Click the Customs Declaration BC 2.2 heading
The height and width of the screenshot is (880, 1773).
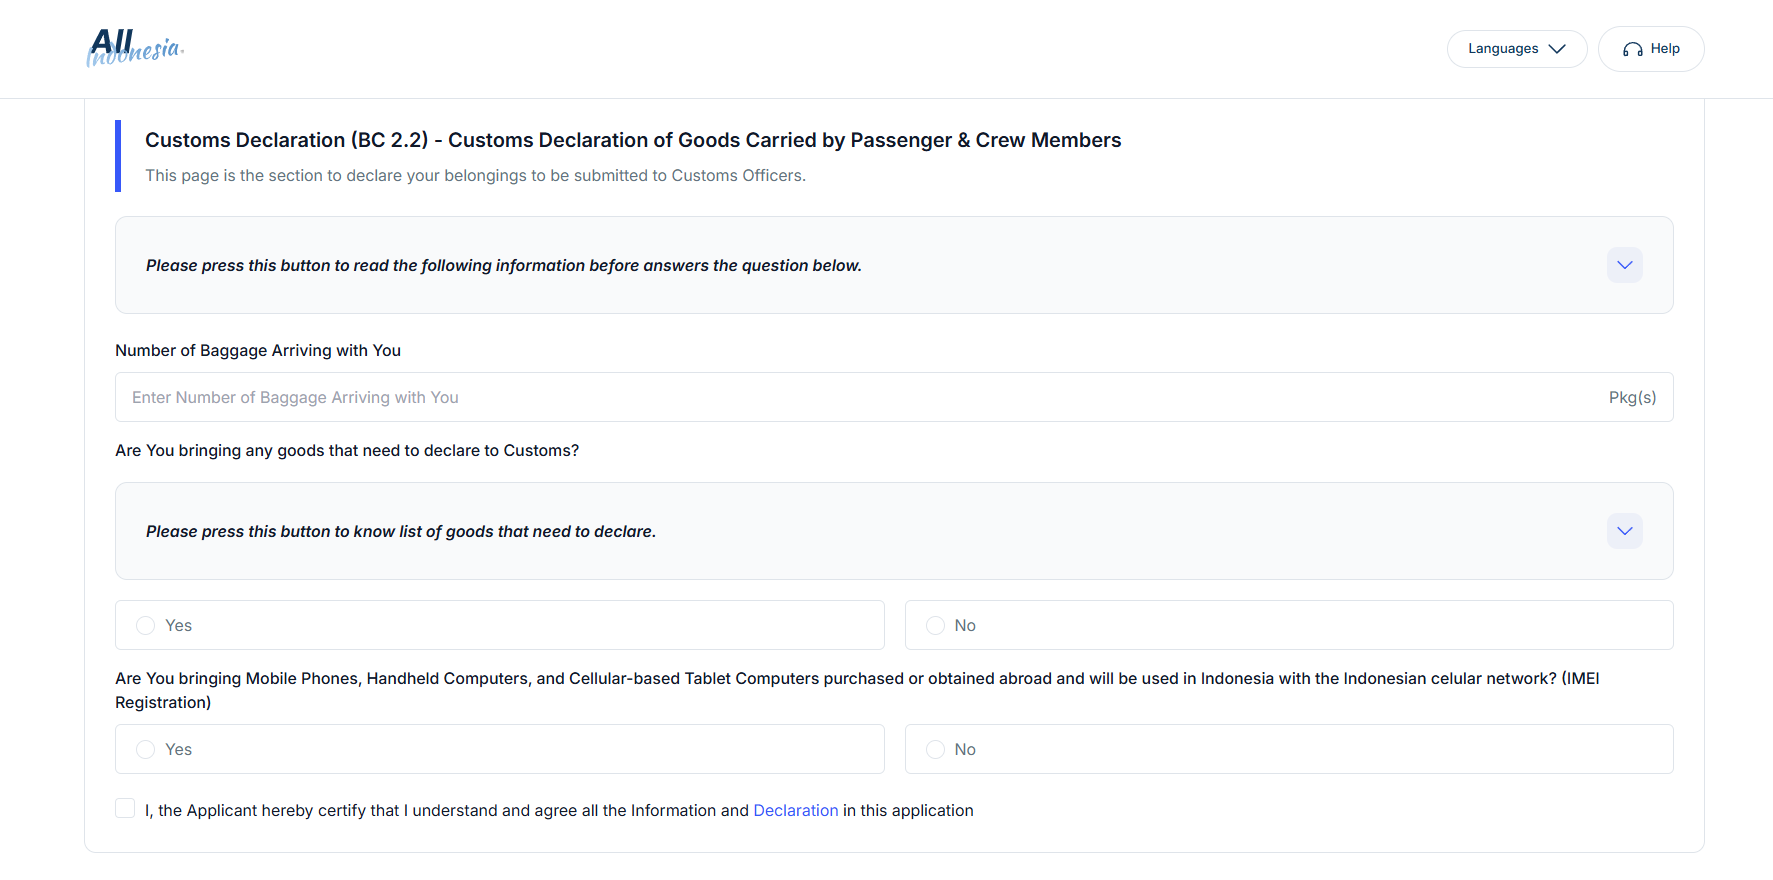(632, 140)
